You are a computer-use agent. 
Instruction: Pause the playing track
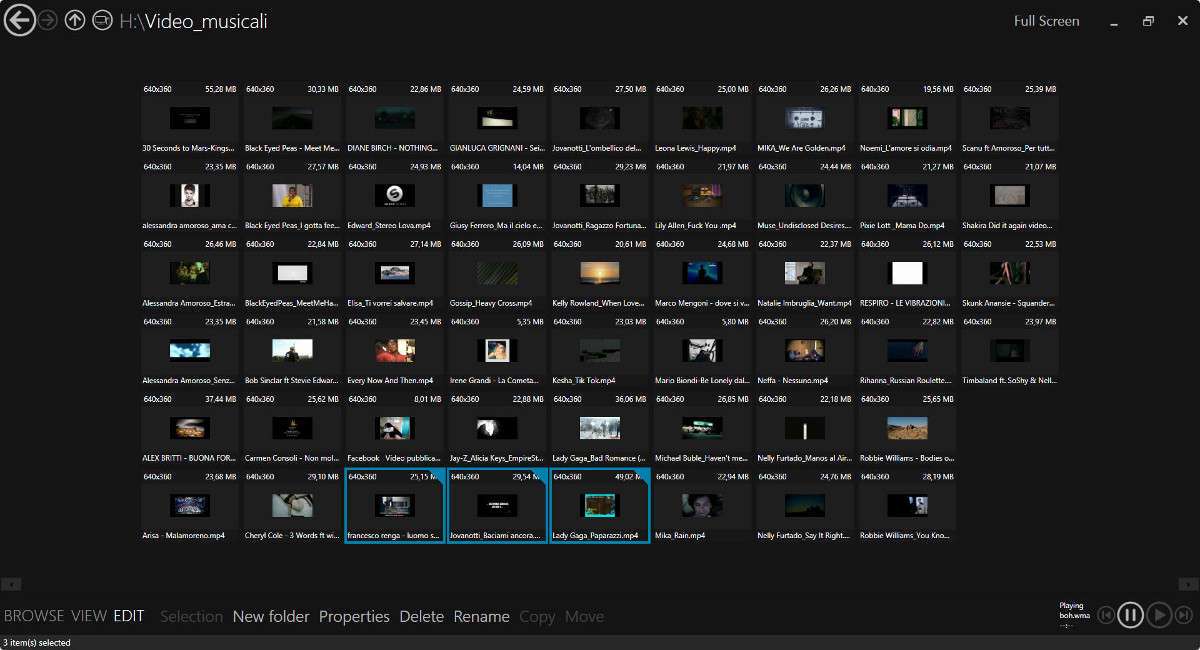tap(1130, 615)
